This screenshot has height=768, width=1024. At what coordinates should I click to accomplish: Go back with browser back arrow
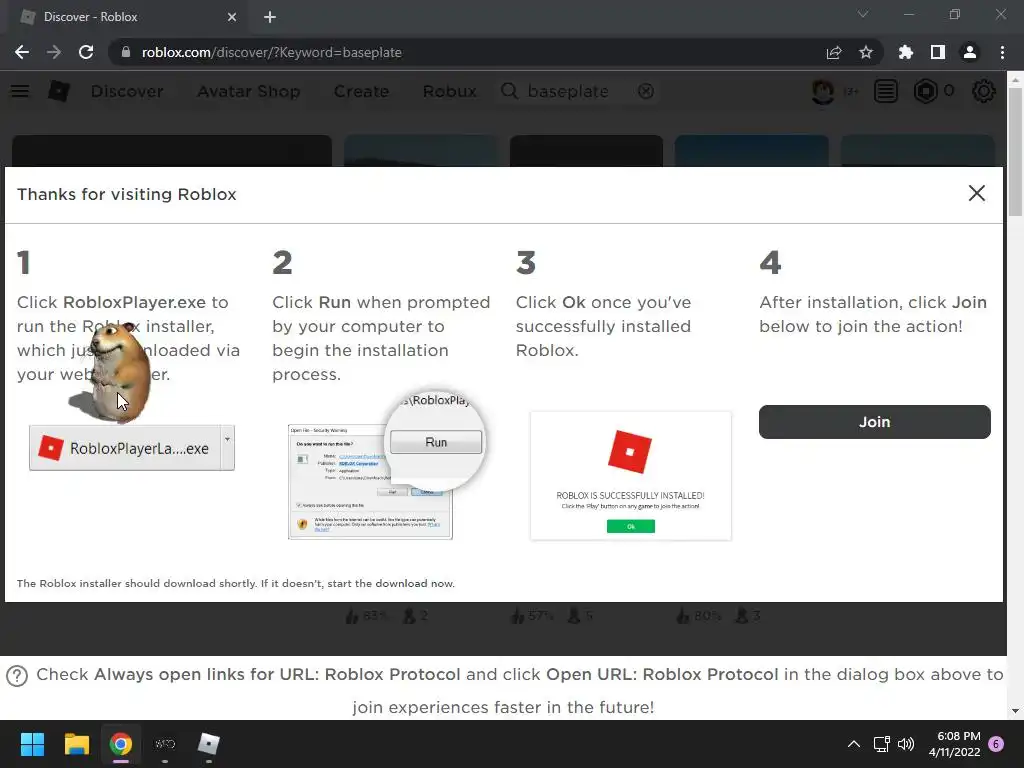(x=22, y=52)
